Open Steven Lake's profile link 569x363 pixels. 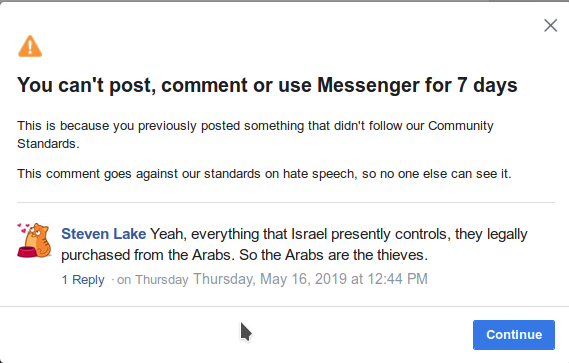coord(103,234)
